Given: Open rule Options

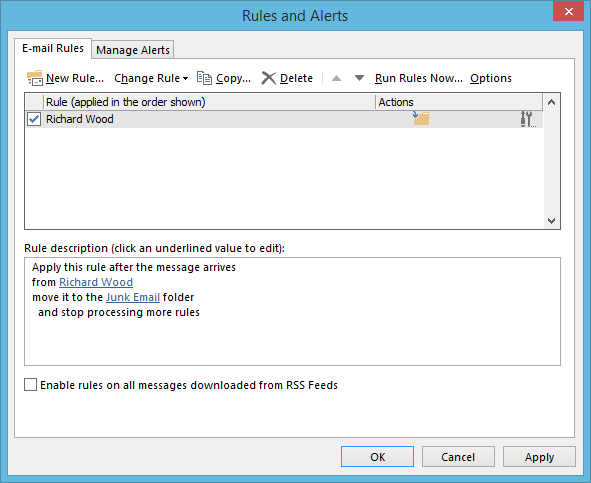Looking at the screenshot, I should pos(491,78).
